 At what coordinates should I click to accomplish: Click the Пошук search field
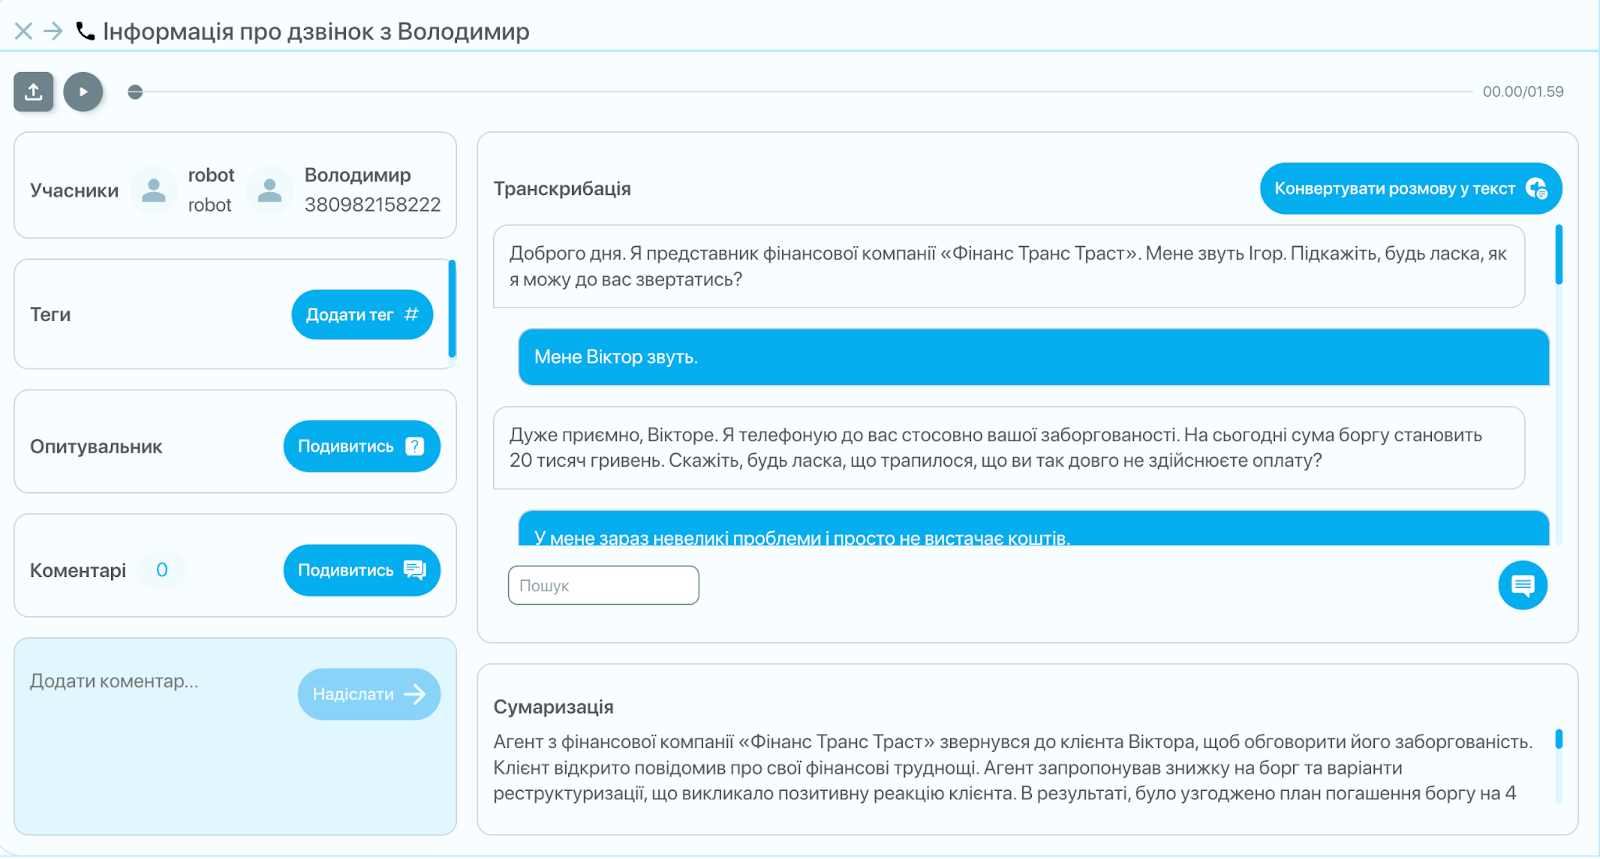pos(603,585)
